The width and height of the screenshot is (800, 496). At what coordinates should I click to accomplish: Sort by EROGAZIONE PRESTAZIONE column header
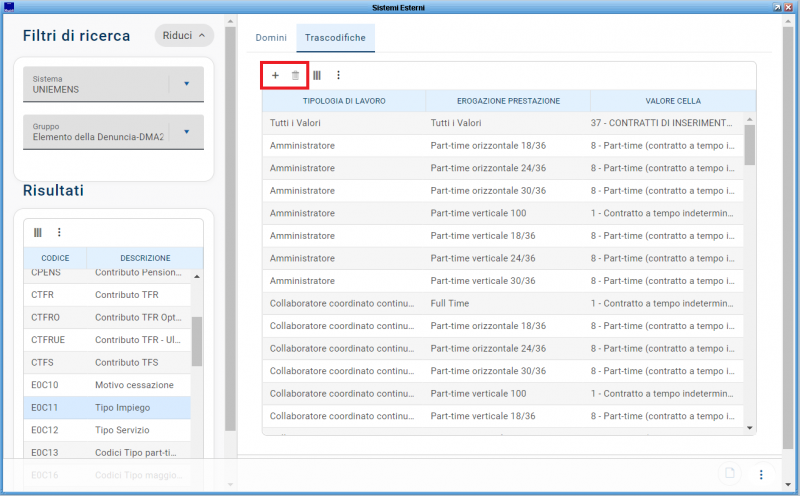tap(508, 101)
